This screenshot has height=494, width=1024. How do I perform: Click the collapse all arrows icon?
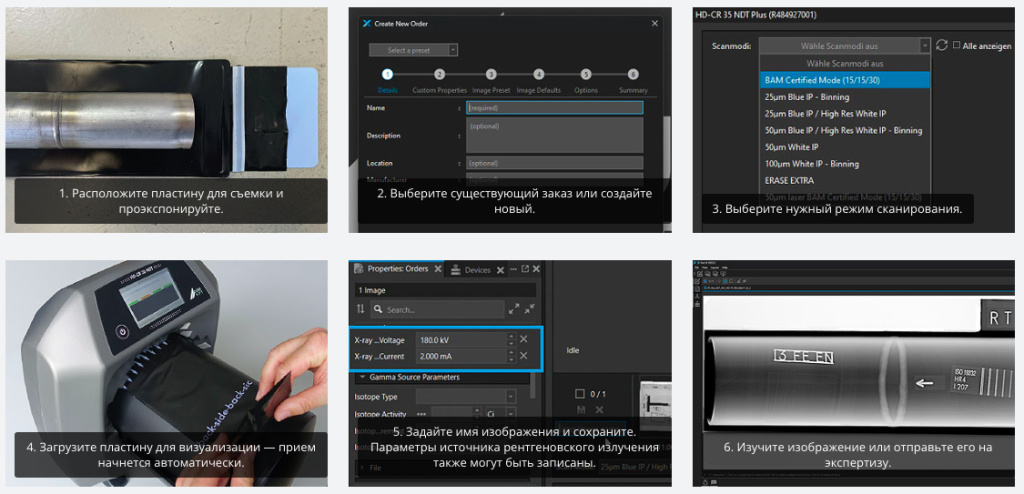[530, 309]
